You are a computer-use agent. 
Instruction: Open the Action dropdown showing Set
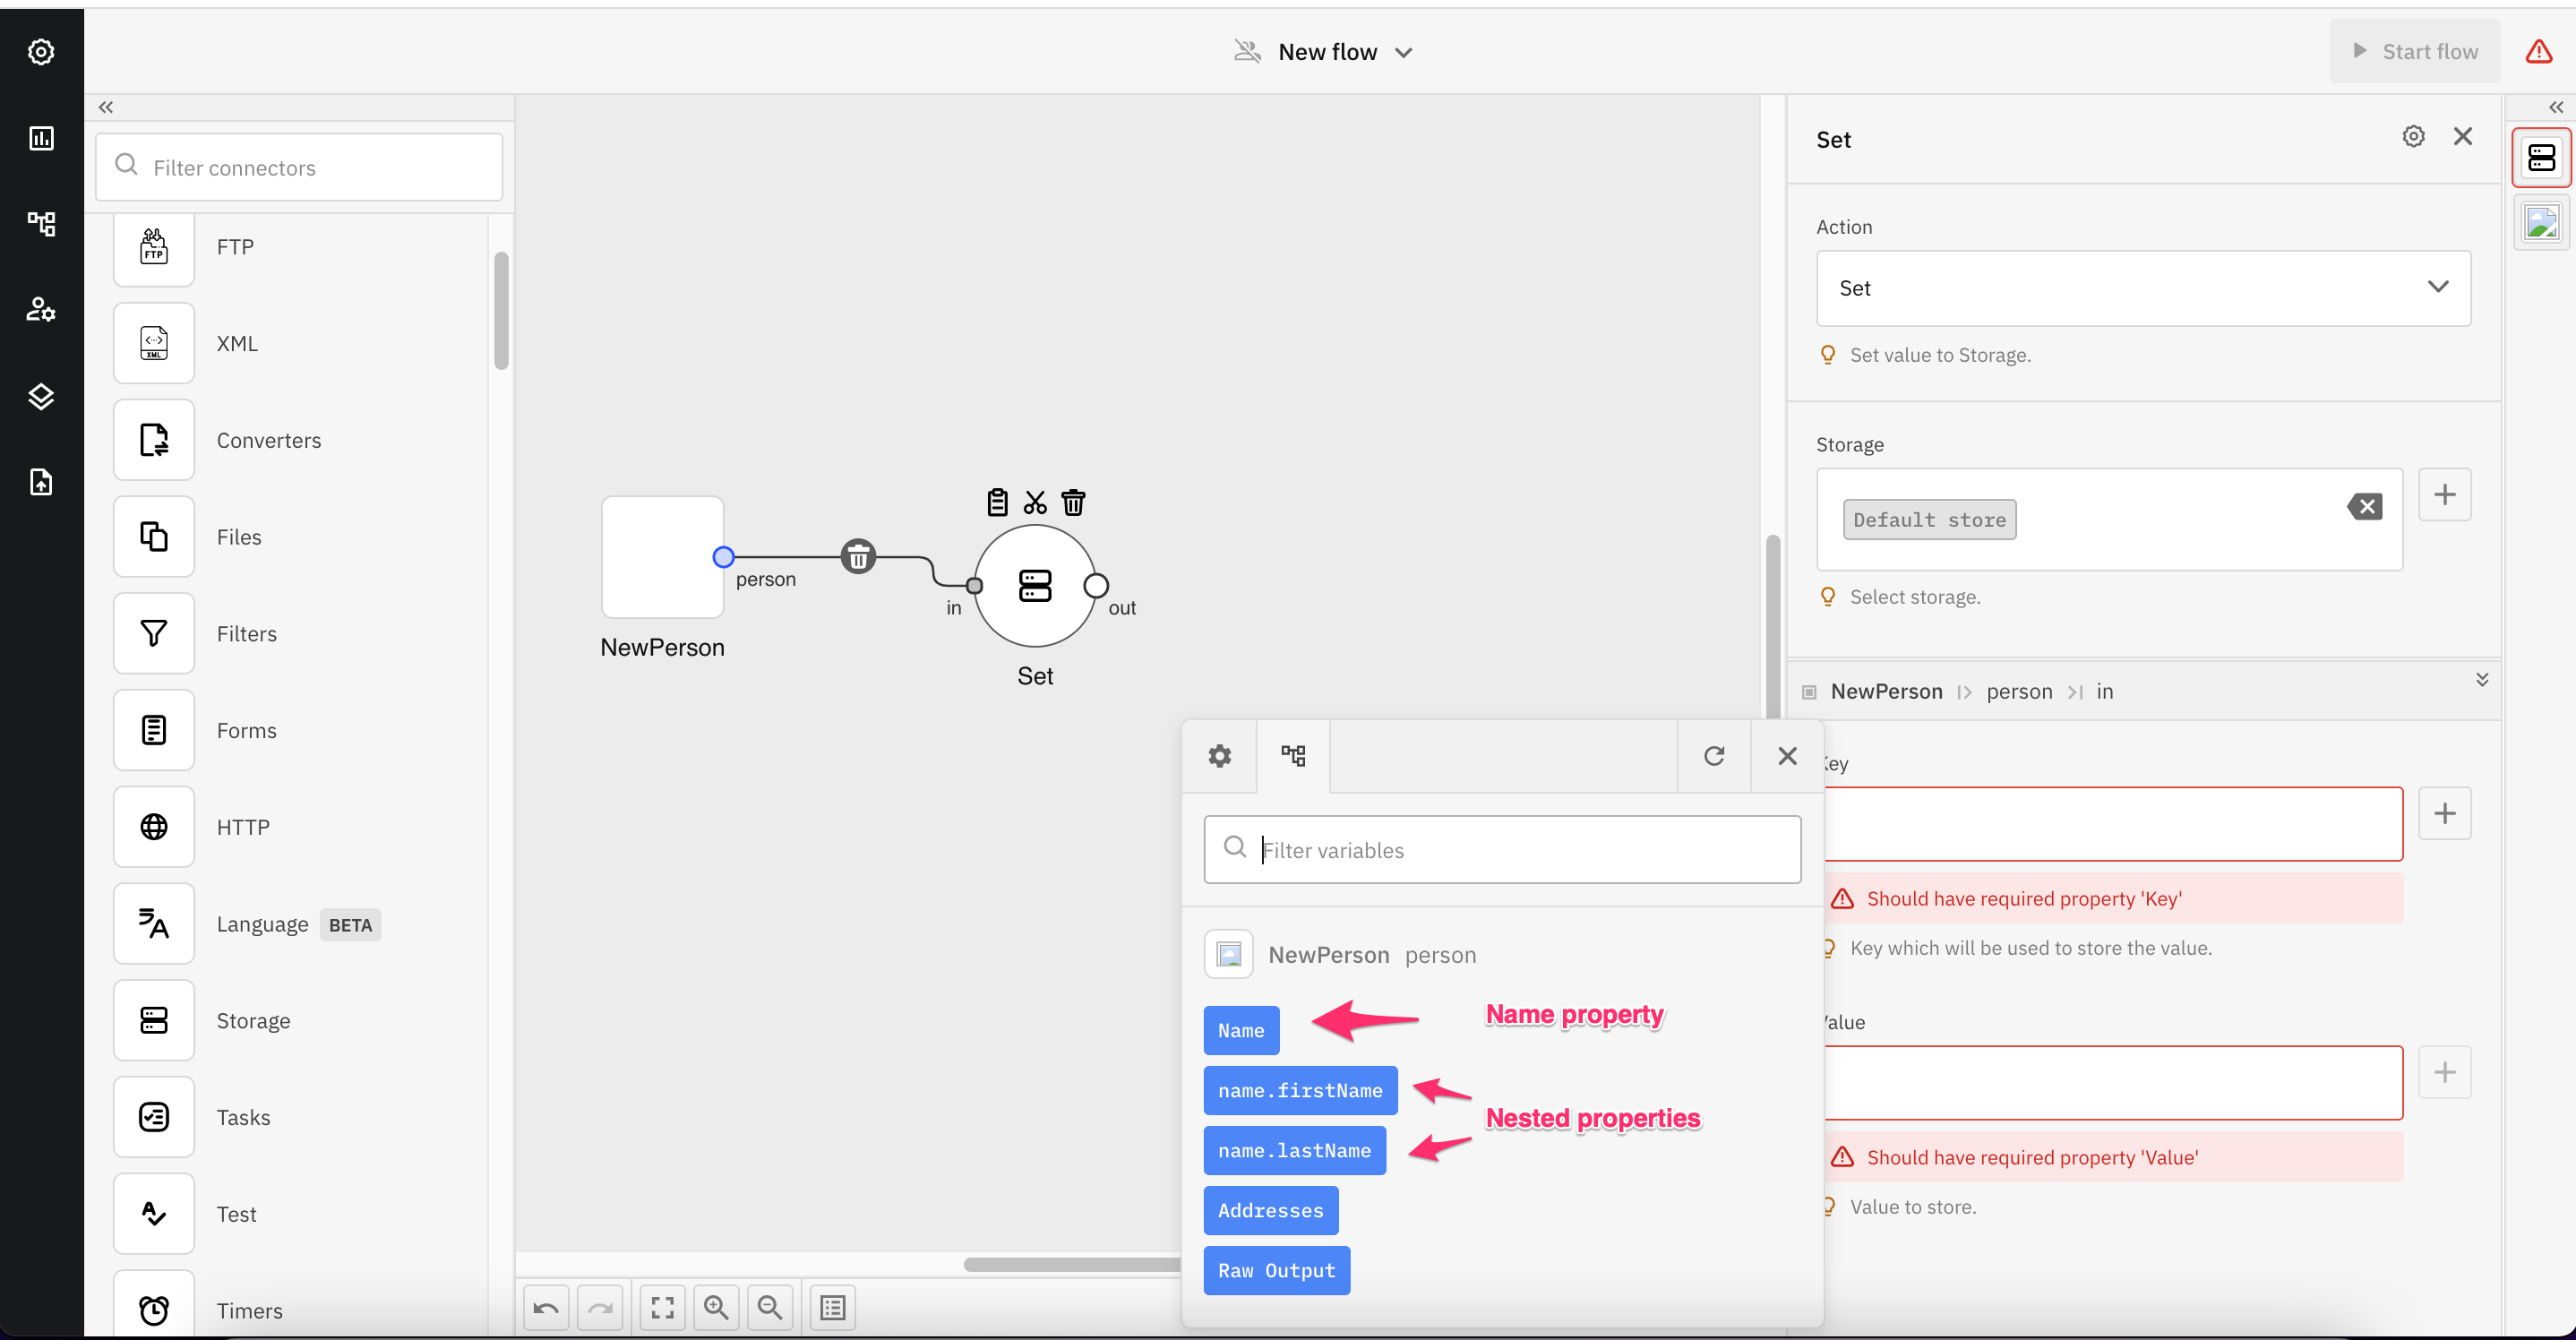pos(2143,288)
